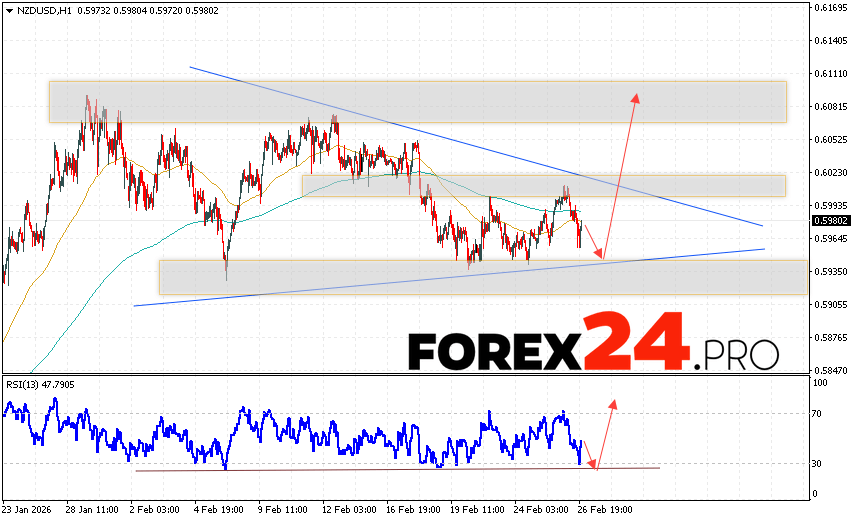The width and height of the screenshot is (855, 521).
Task: Select the RSI red downward arrow tip
Action: point(594,465)
